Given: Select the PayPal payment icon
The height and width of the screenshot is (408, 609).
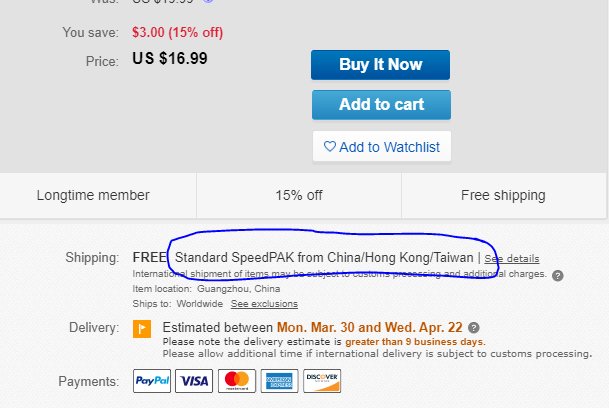Looking at the screenshot, I should point(152,381).
